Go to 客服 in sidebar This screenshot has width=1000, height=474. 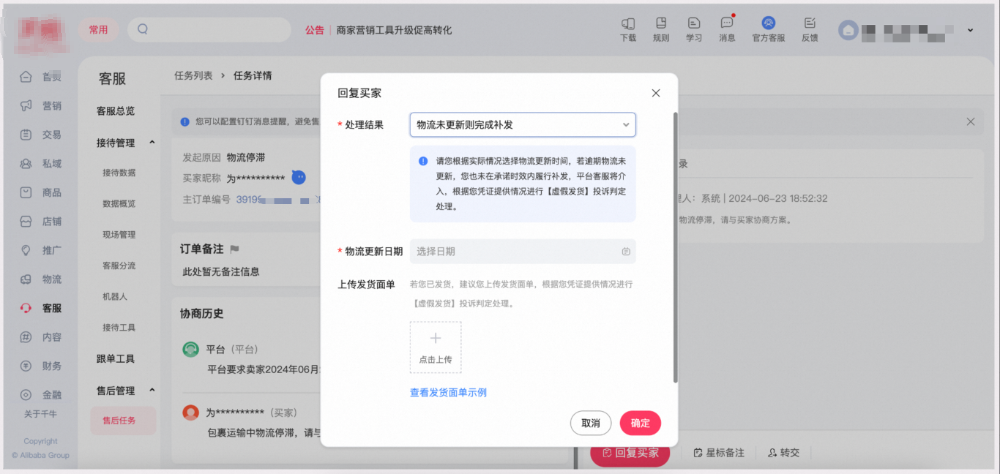click(42, 308)
